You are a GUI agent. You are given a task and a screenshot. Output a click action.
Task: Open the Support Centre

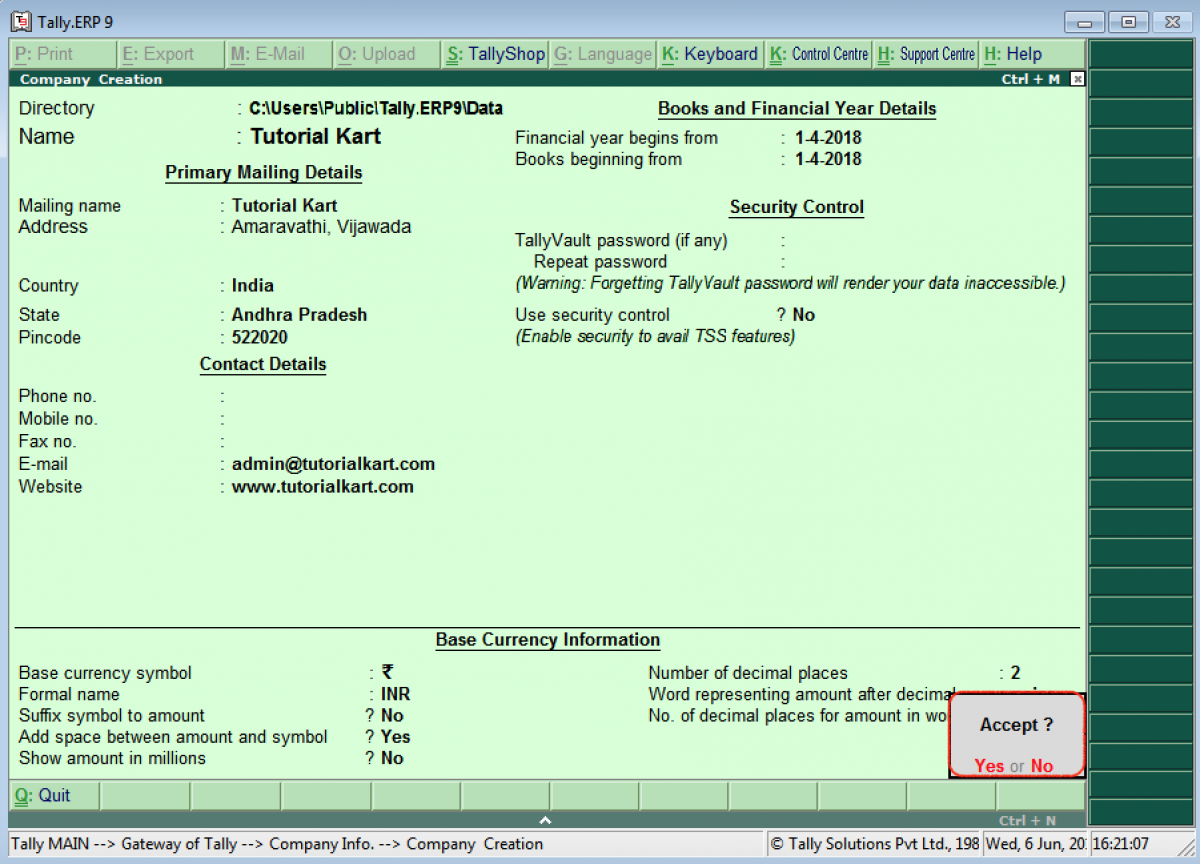(926, 54)
